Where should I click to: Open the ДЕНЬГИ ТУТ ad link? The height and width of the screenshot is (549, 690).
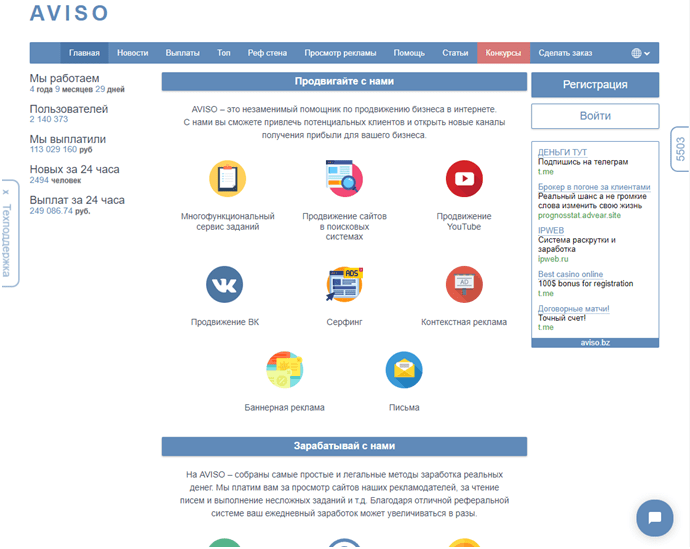(x=562, y=152)
